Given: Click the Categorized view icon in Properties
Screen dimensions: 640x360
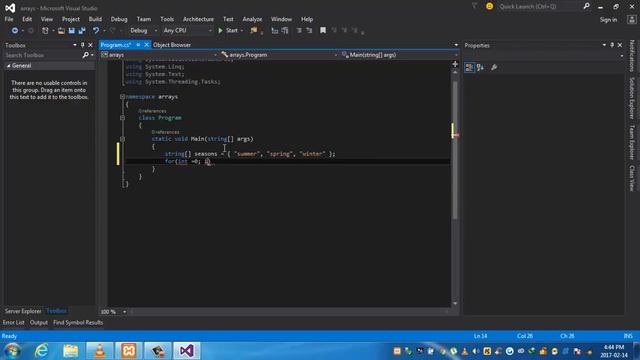Looking at the screenshot, I should (x=469, y=67).
